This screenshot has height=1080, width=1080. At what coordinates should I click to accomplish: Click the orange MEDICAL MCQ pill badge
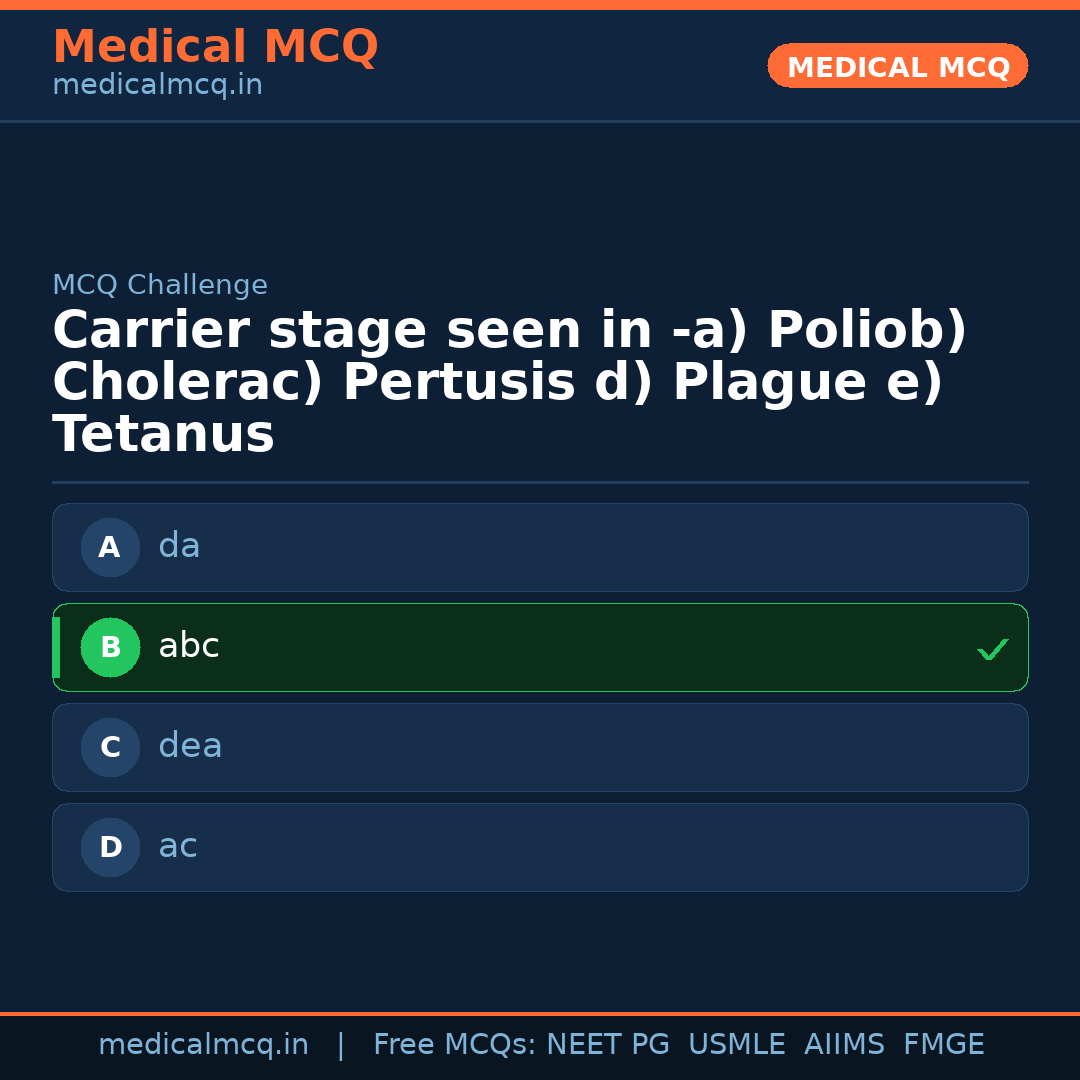click(x=897, y=66)
